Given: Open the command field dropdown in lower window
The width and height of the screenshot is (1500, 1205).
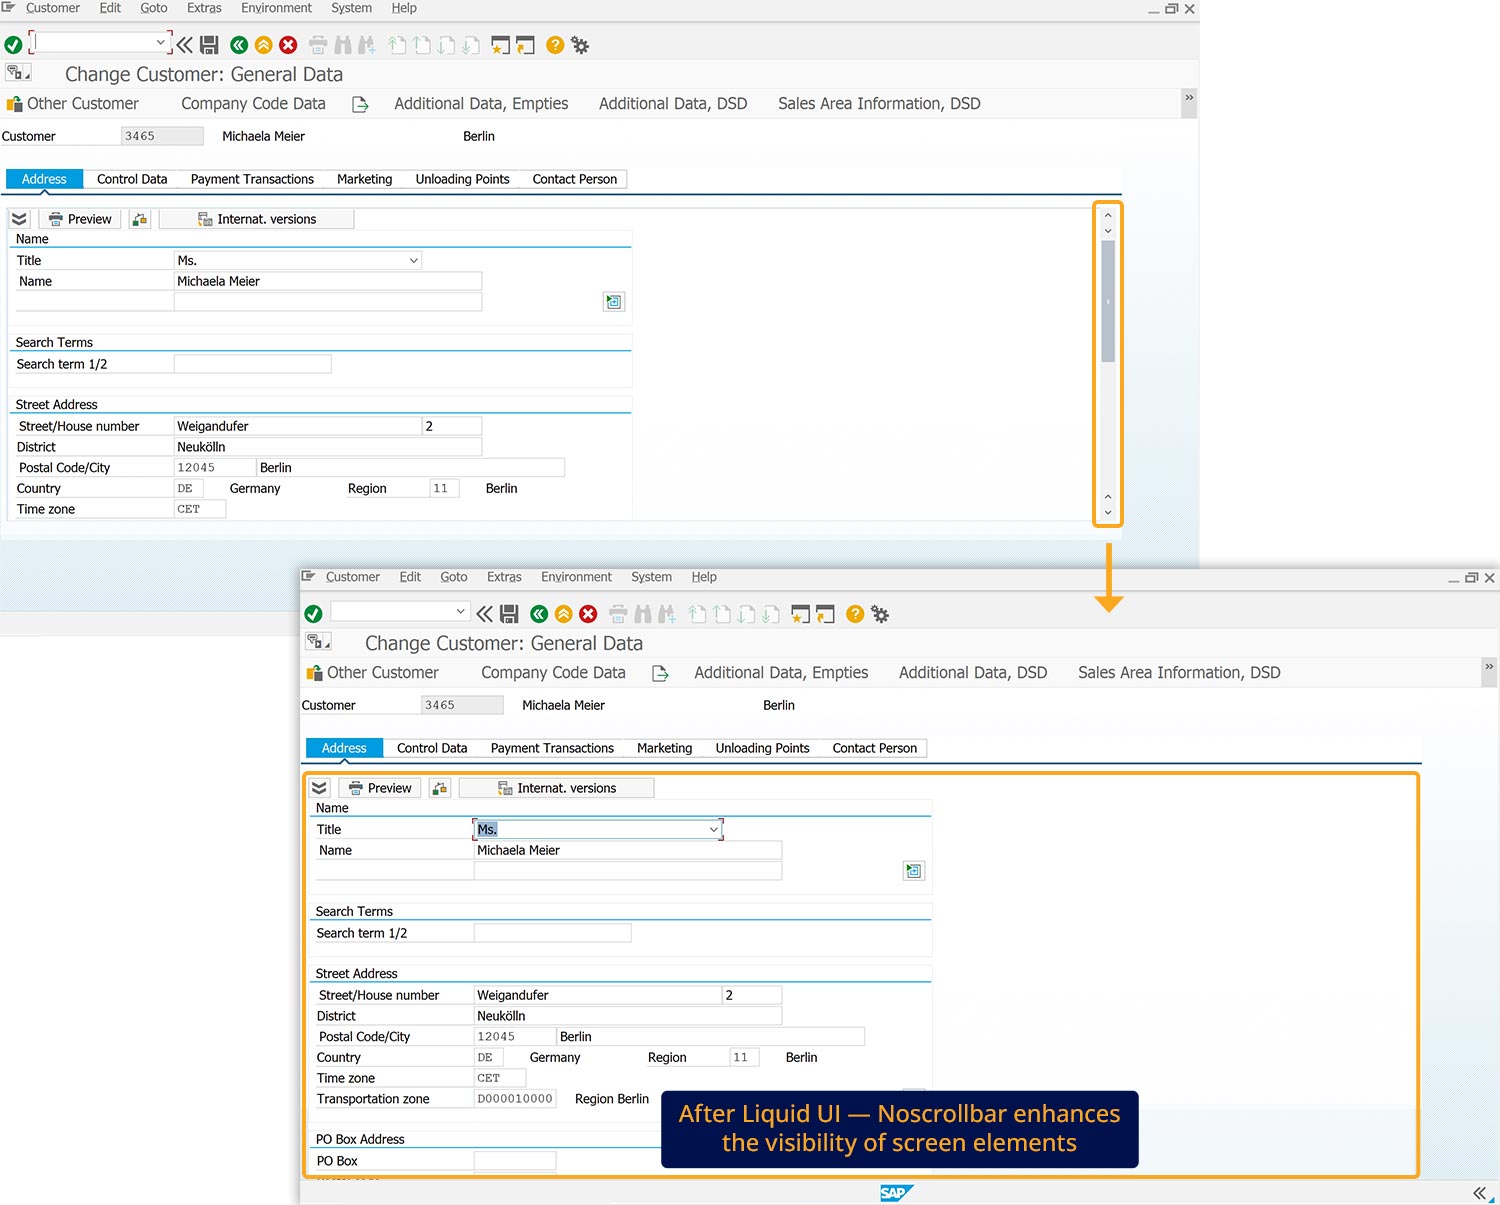Looking at the screenshot, I should [x=461, y=611].
